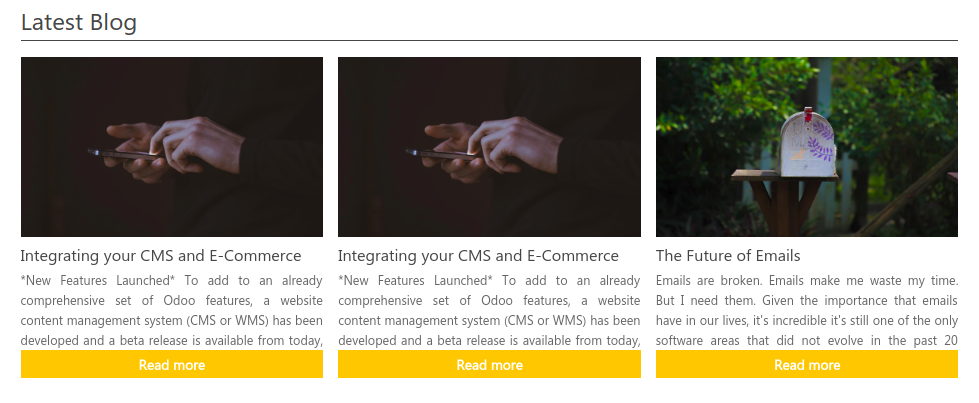Viewport: 979px width, 403px height.
Task: Open middle Integrating your CMS and E-Commerce title
Action: point(478,256)
